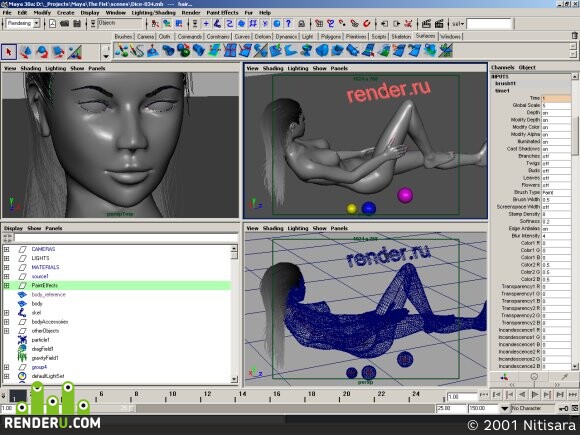The width and height of the screenshot is (580, 435).
Task: Select the arrow selection tool
Action: coord(9,52)
